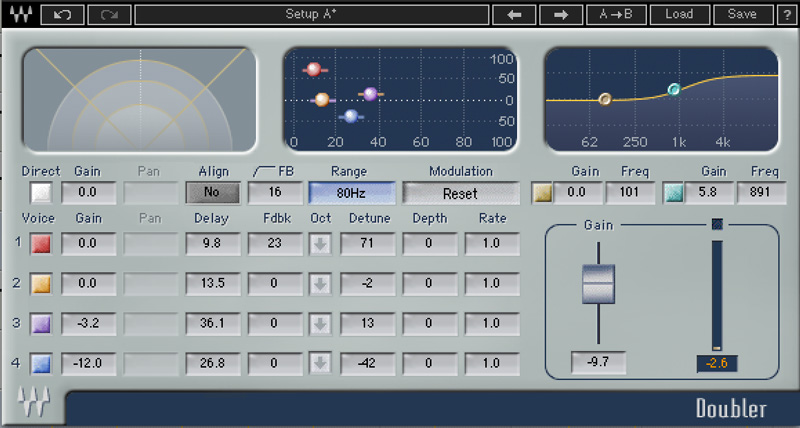
Task: Toggle the Direct signal on/off button
Action: [41, 193]
